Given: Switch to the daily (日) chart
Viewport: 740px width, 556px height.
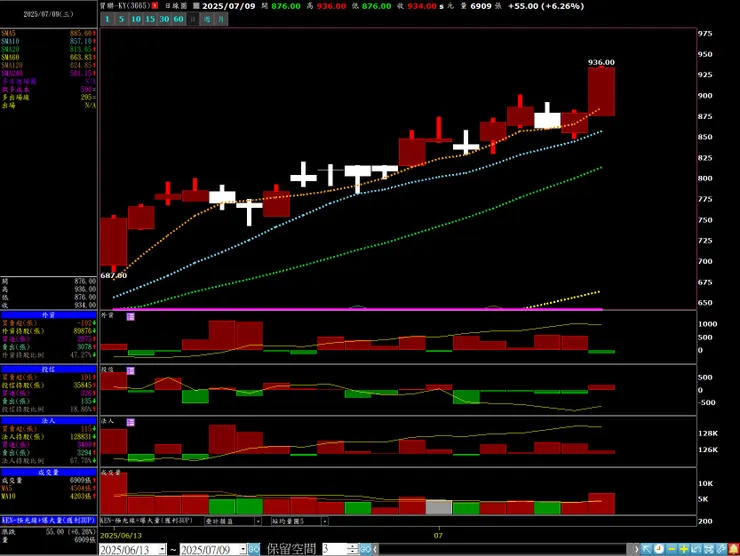Looking at the screenshot, I should pyautogui.click(x=193, y=19).
